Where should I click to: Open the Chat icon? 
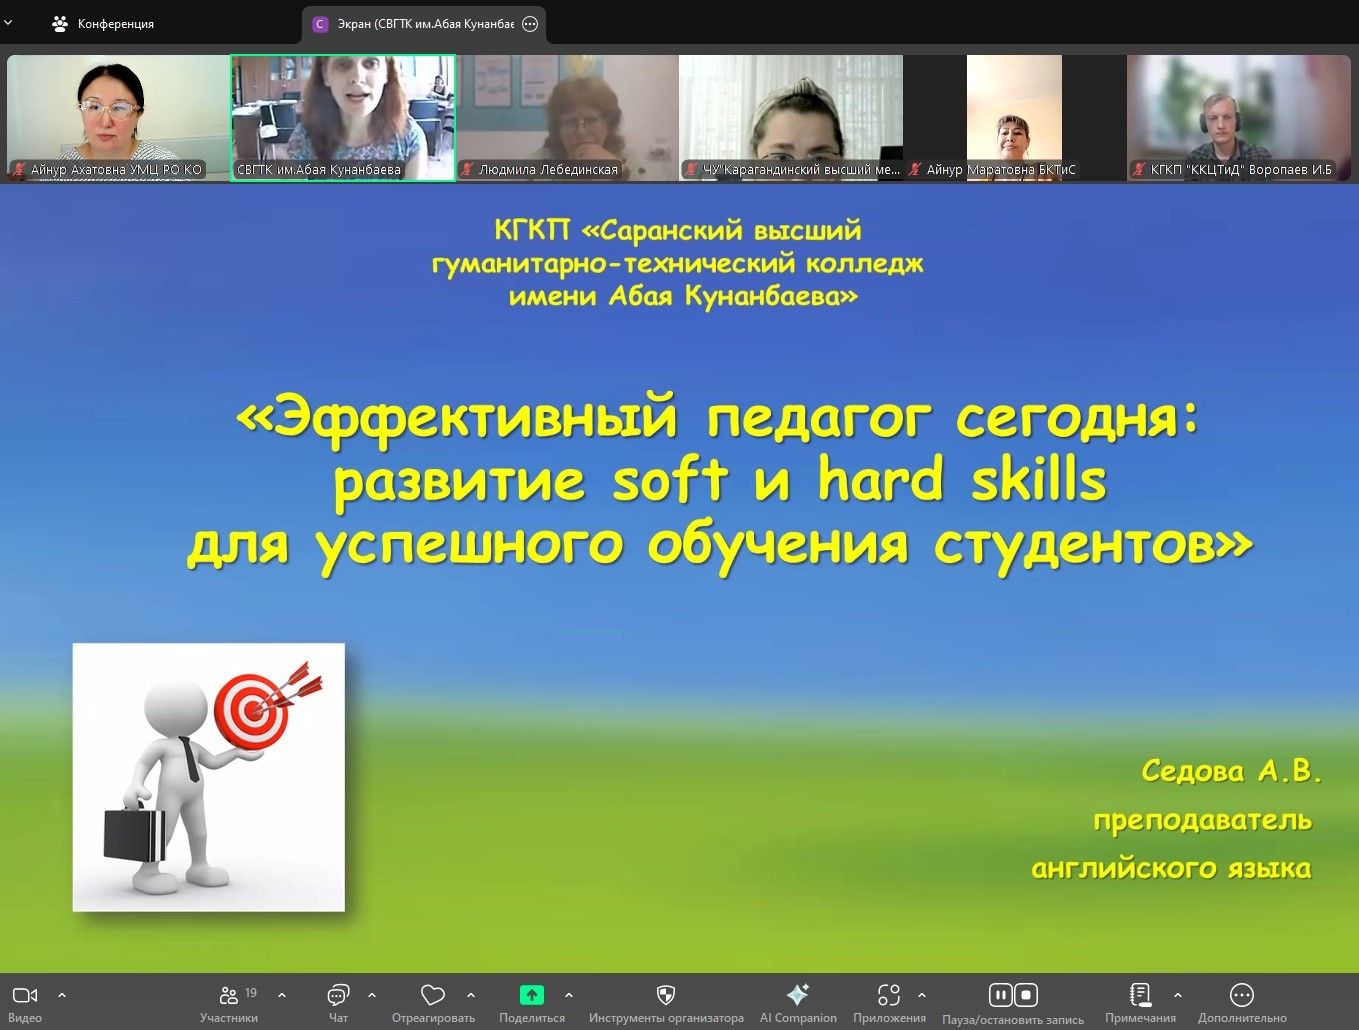point(338,995)
